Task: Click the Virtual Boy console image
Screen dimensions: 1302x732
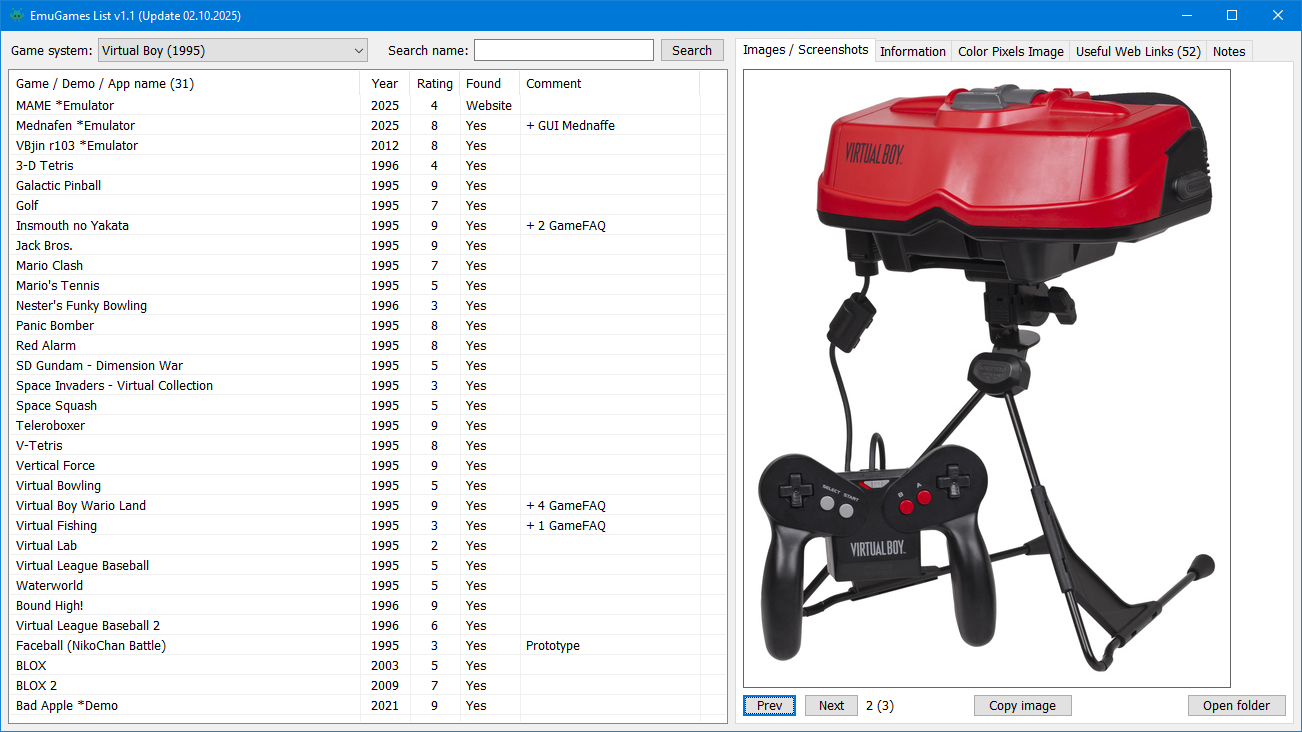Action: [986, 378]
